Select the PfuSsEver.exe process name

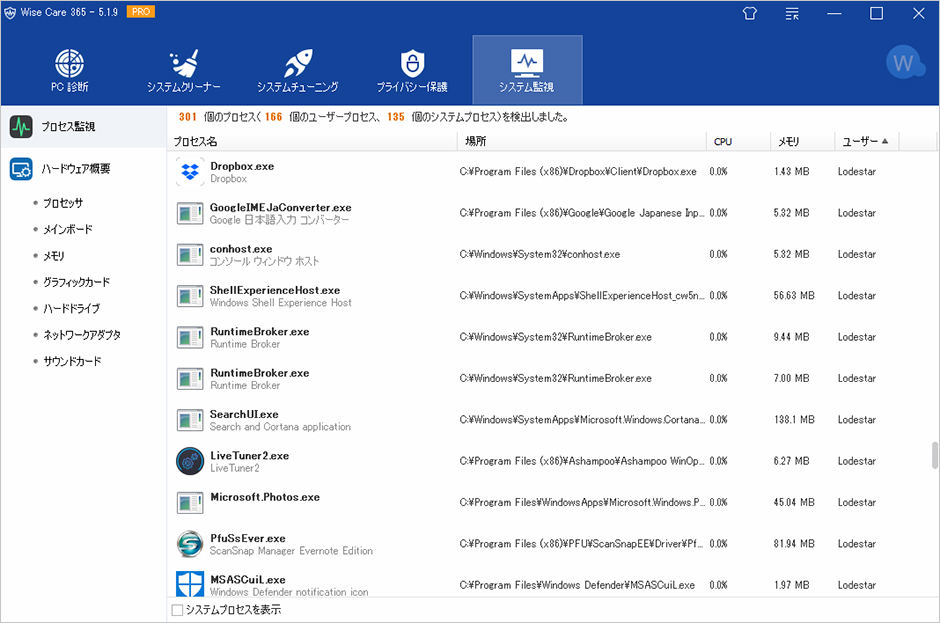tap(248, 538)
